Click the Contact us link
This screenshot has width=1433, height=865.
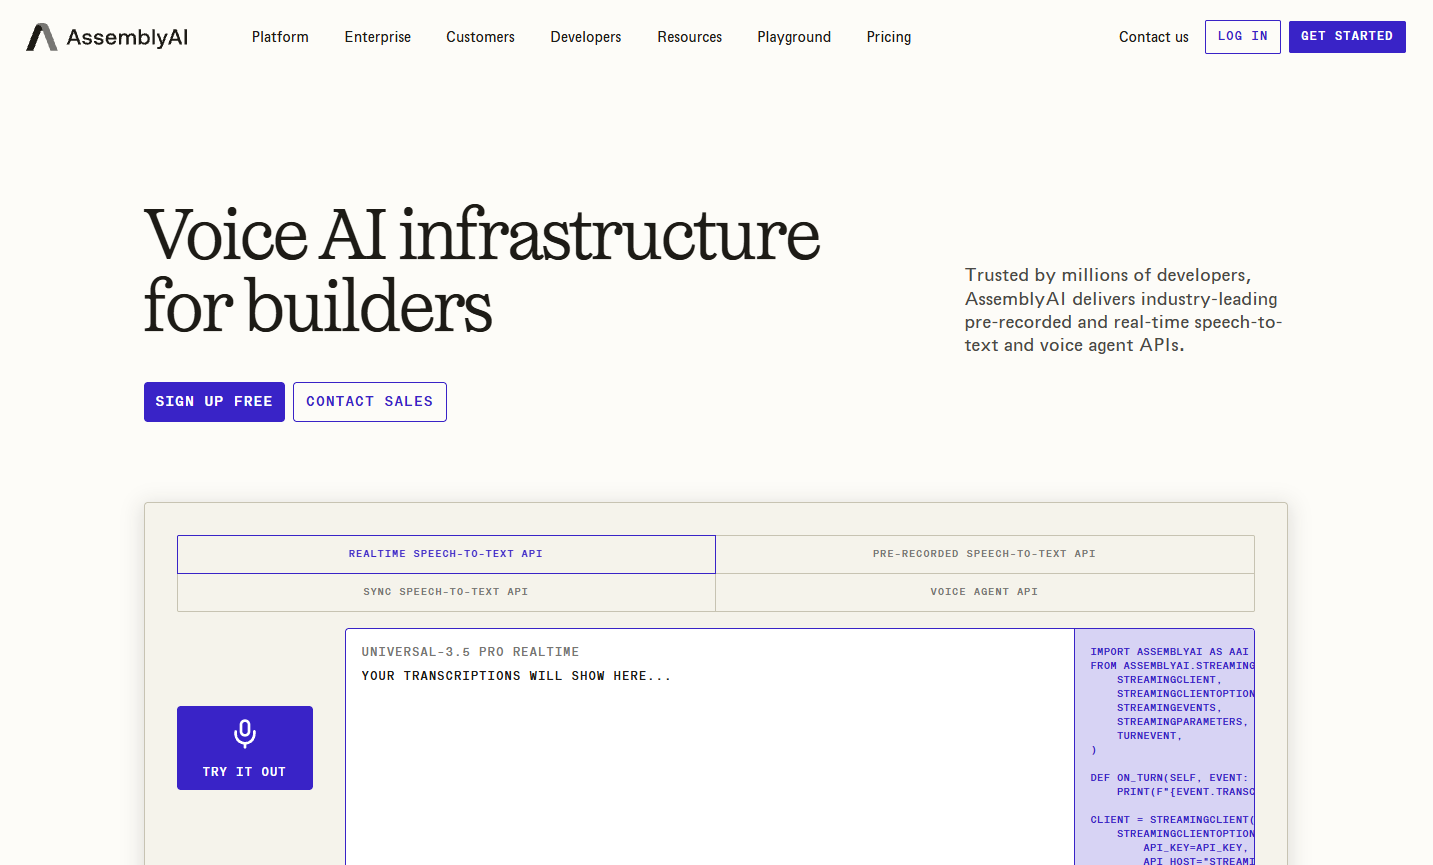pyautogui.click(x=1154, y=37)
